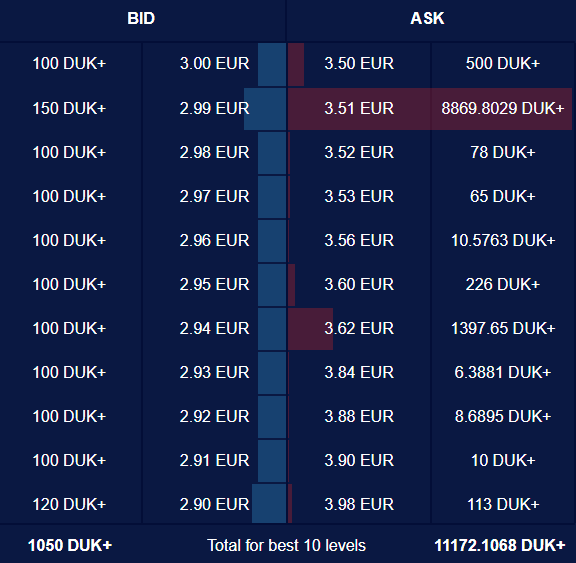Click the 3.98 EUR ask price
The width and height of the screenshot is (576, 563).
pyautogui.click(x=359, y=504)
